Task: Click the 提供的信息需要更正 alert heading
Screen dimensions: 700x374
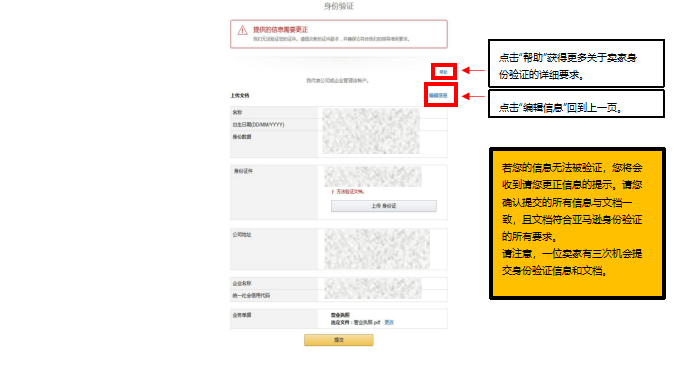Action: [x=280, y=29]
